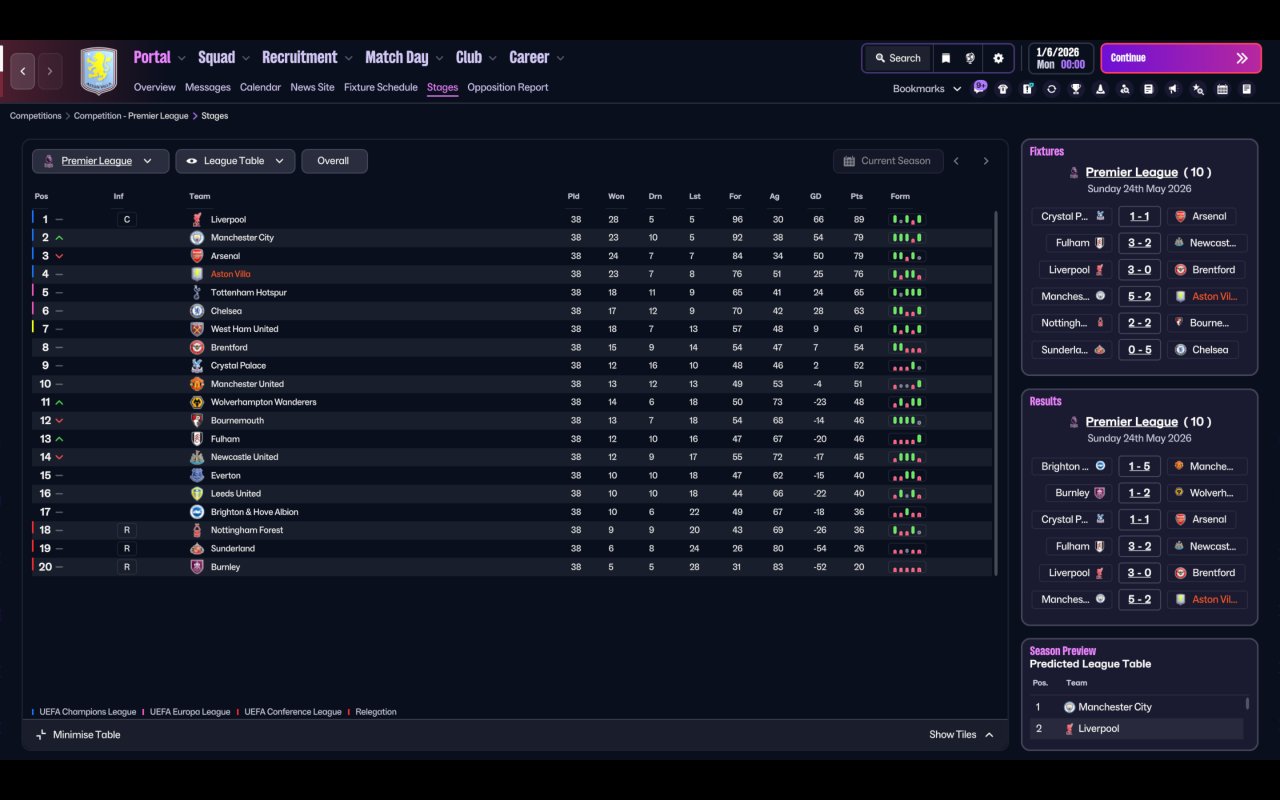This screenshot has width=1280, height=800.
Task: Go forward with the right navigation arrow
Action: (x=49, y=71)
